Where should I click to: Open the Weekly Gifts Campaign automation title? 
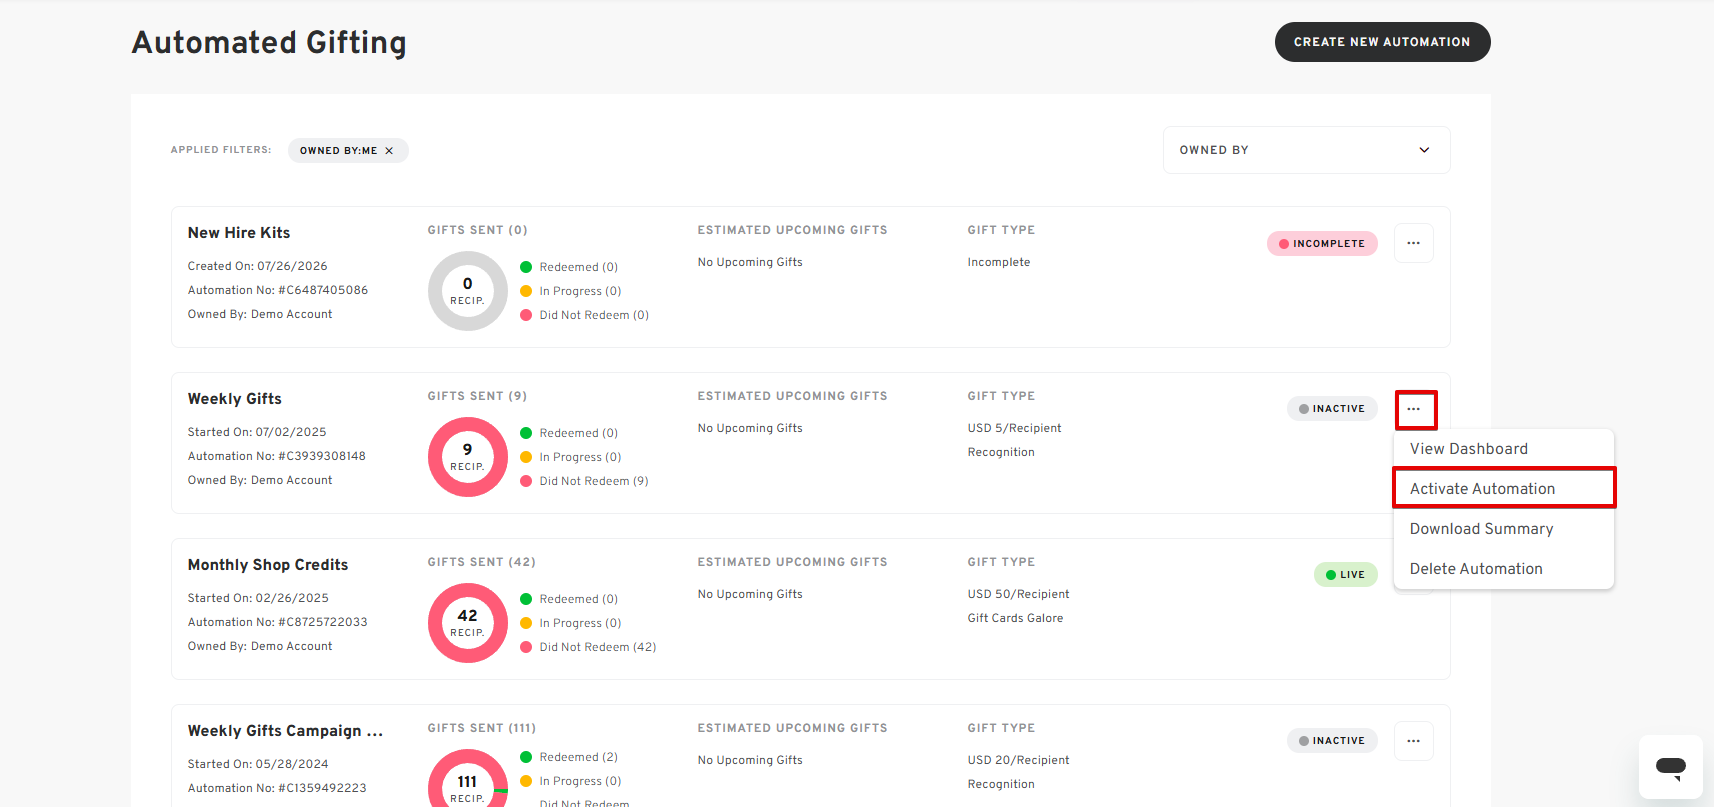tap(285, 731)
